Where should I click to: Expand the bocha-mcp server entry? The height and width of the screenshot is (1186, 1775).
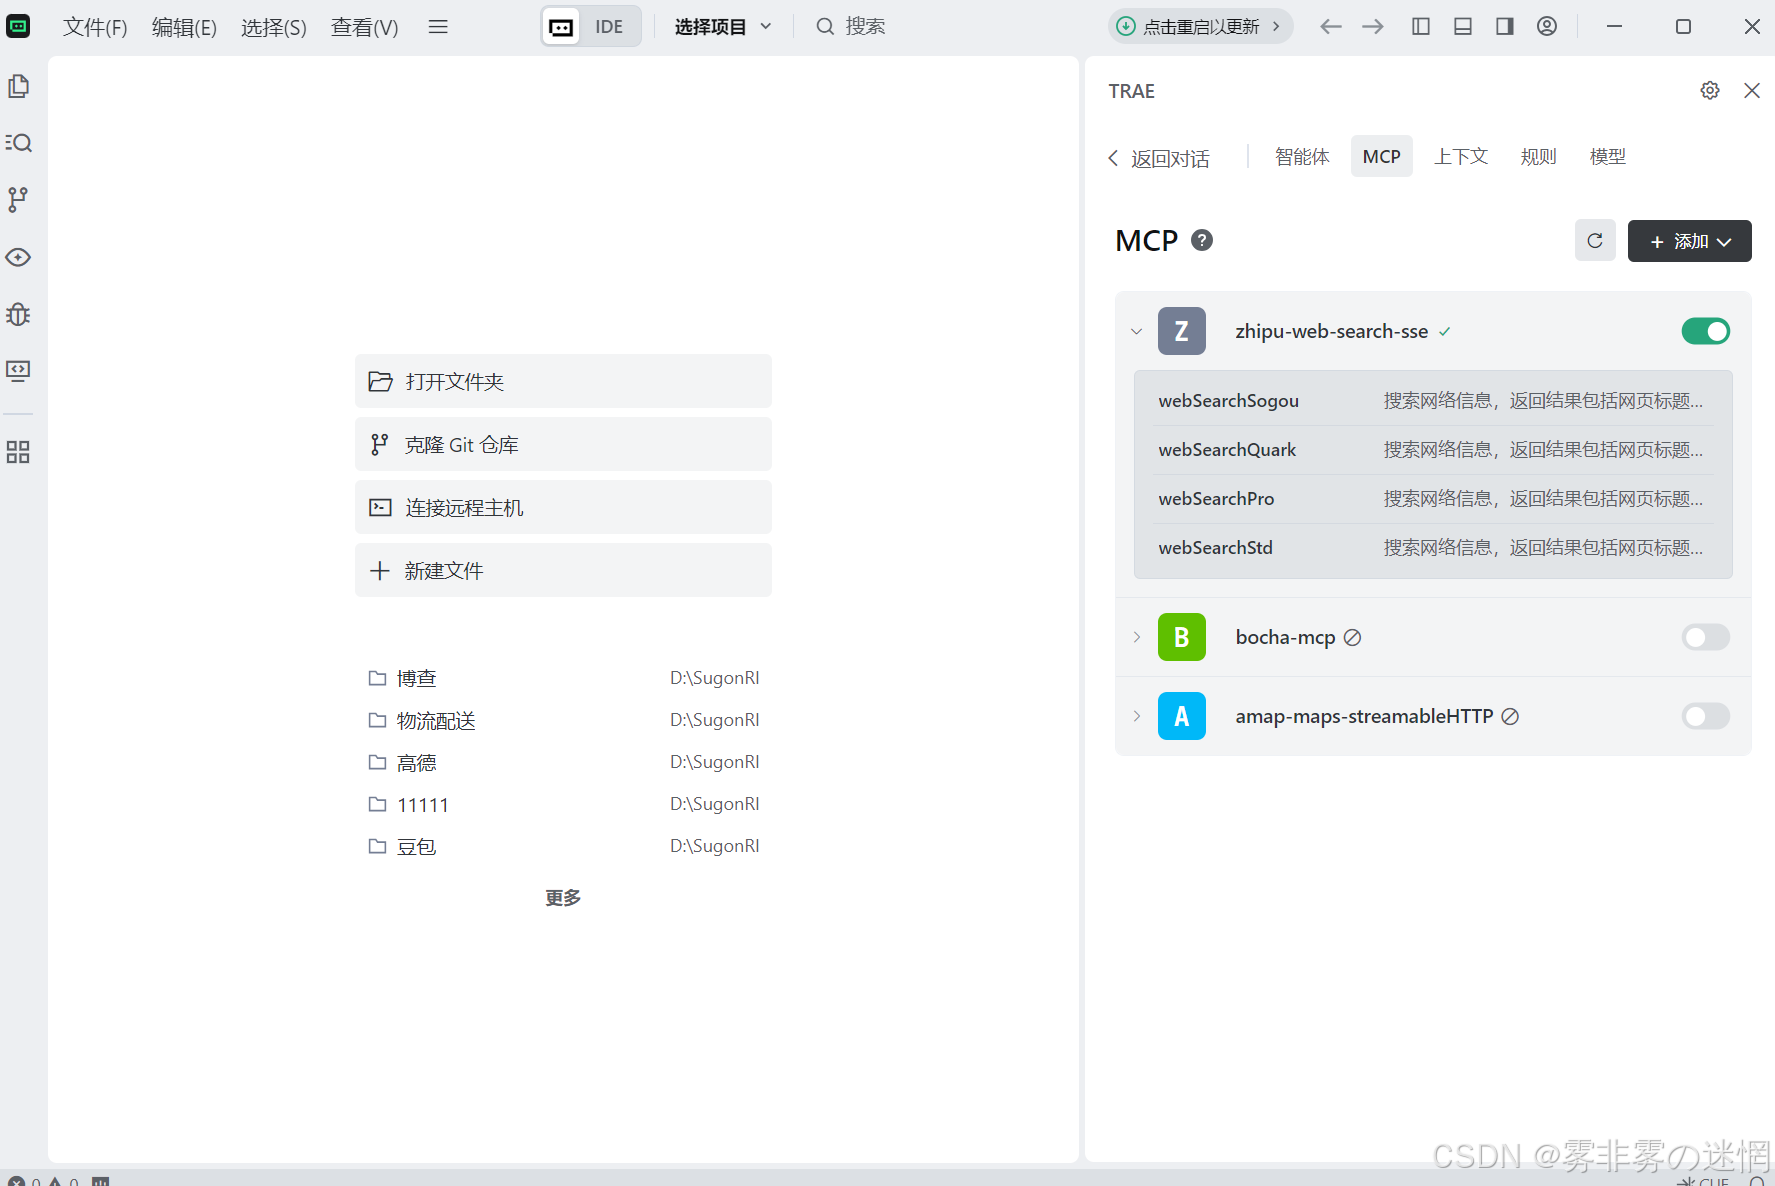tap(1137, 637)
